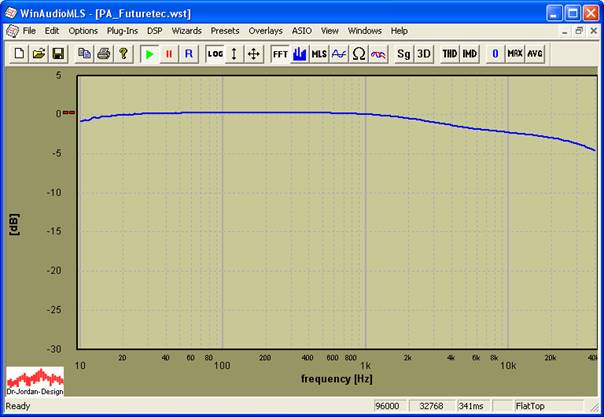604x417 pixels.
Task: Minimize the inner document window
Action: click(x=565, y=31)
